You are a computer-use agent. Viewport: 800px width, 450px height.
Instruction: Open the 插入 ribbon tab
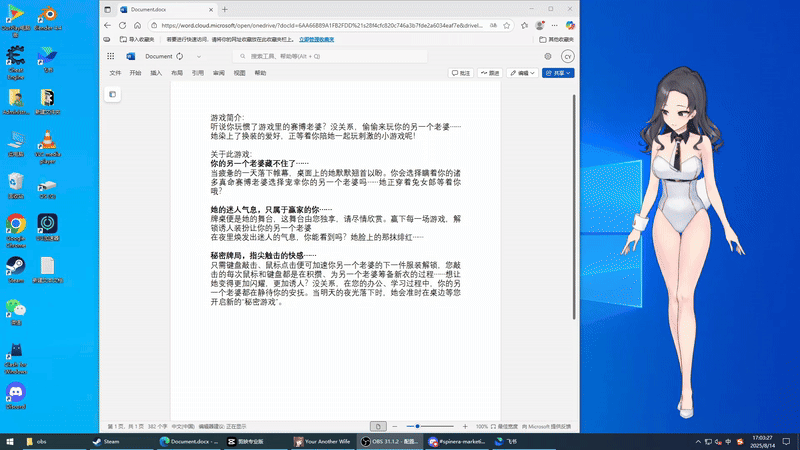pos(156,73)
